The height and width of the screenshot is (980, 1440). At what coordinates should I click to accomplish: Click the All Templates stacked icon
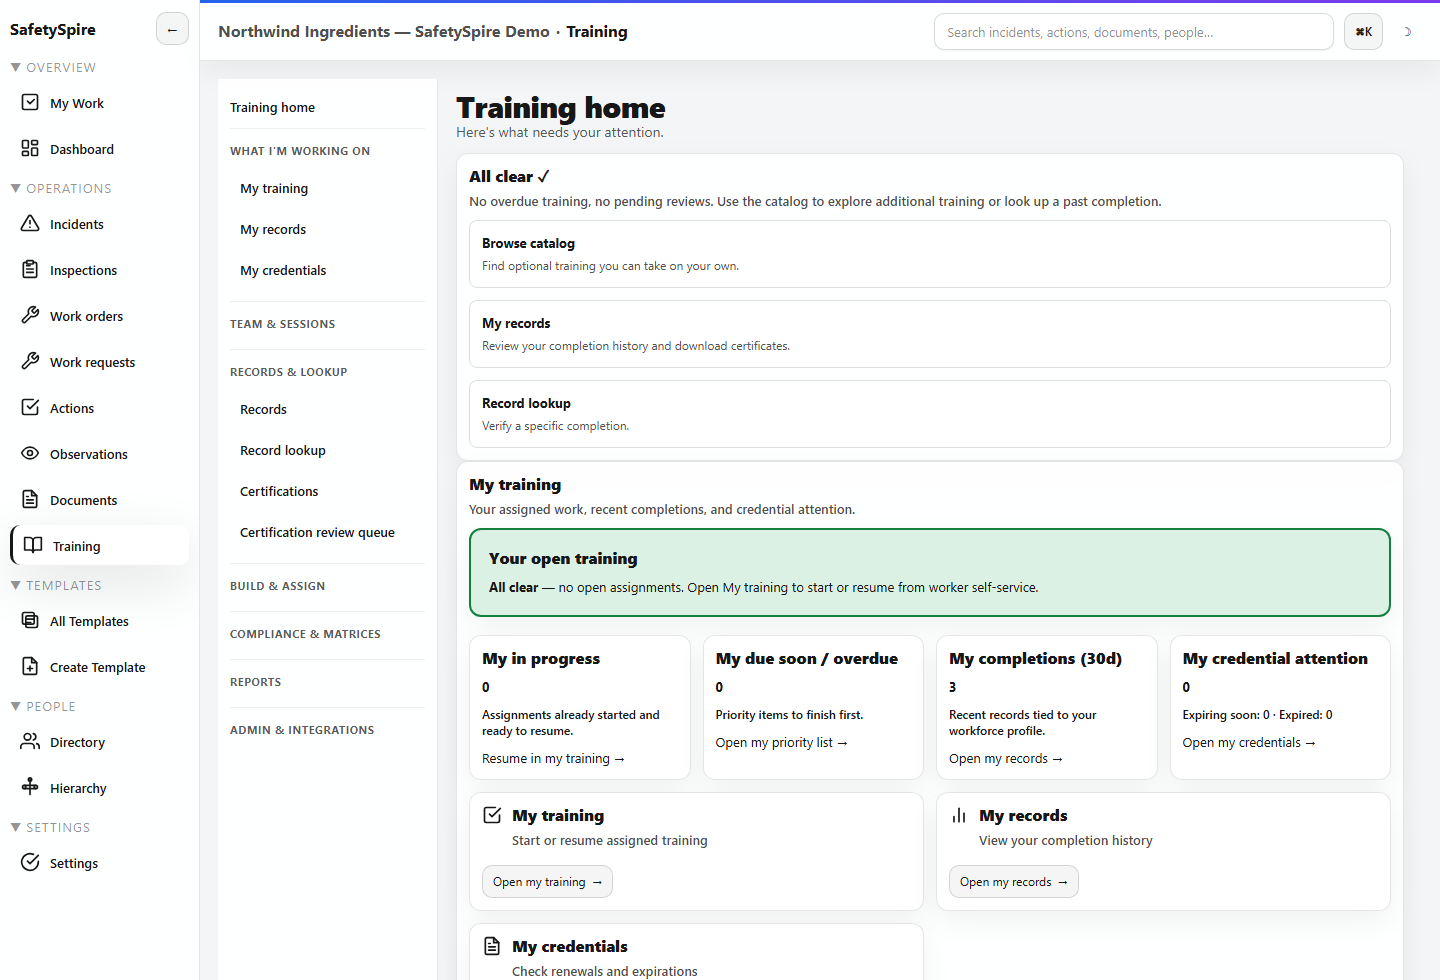coord(30,620)
